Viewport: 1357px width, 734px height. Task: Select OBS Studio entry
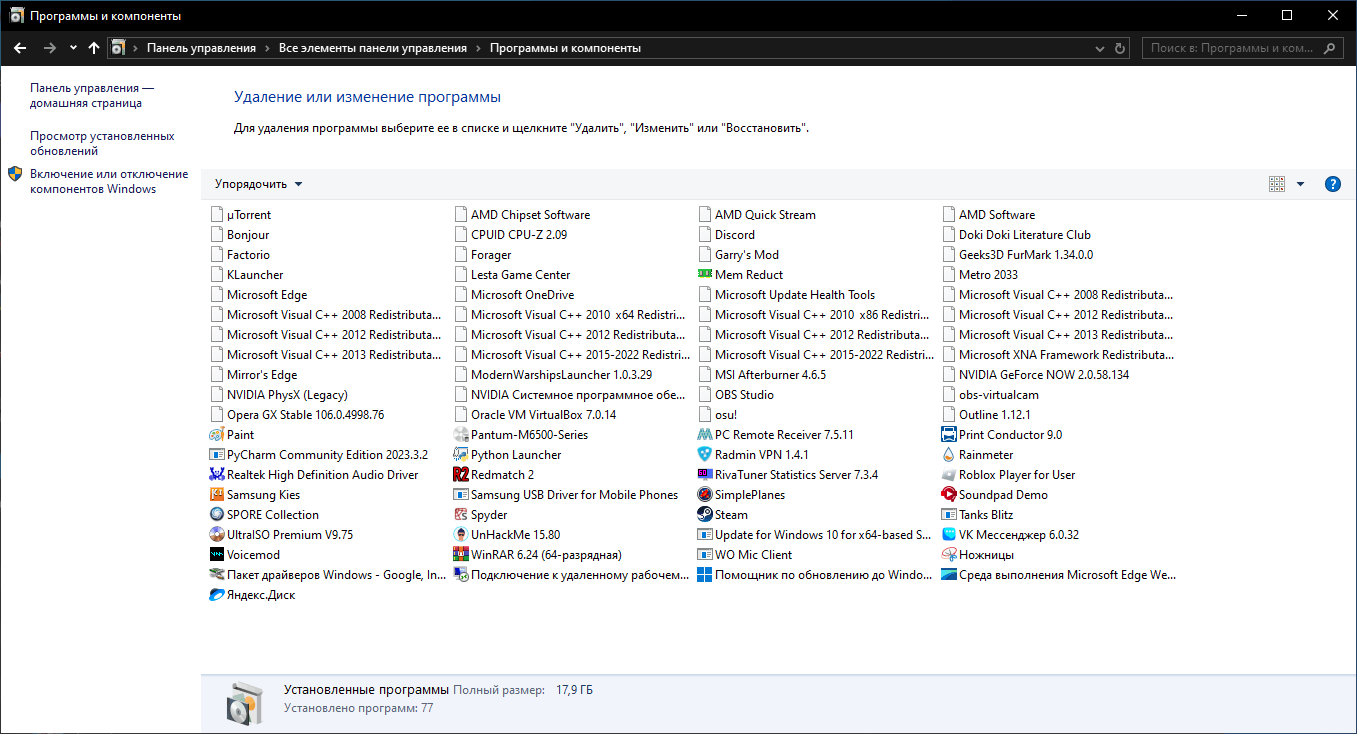click(x=736, y=395)
